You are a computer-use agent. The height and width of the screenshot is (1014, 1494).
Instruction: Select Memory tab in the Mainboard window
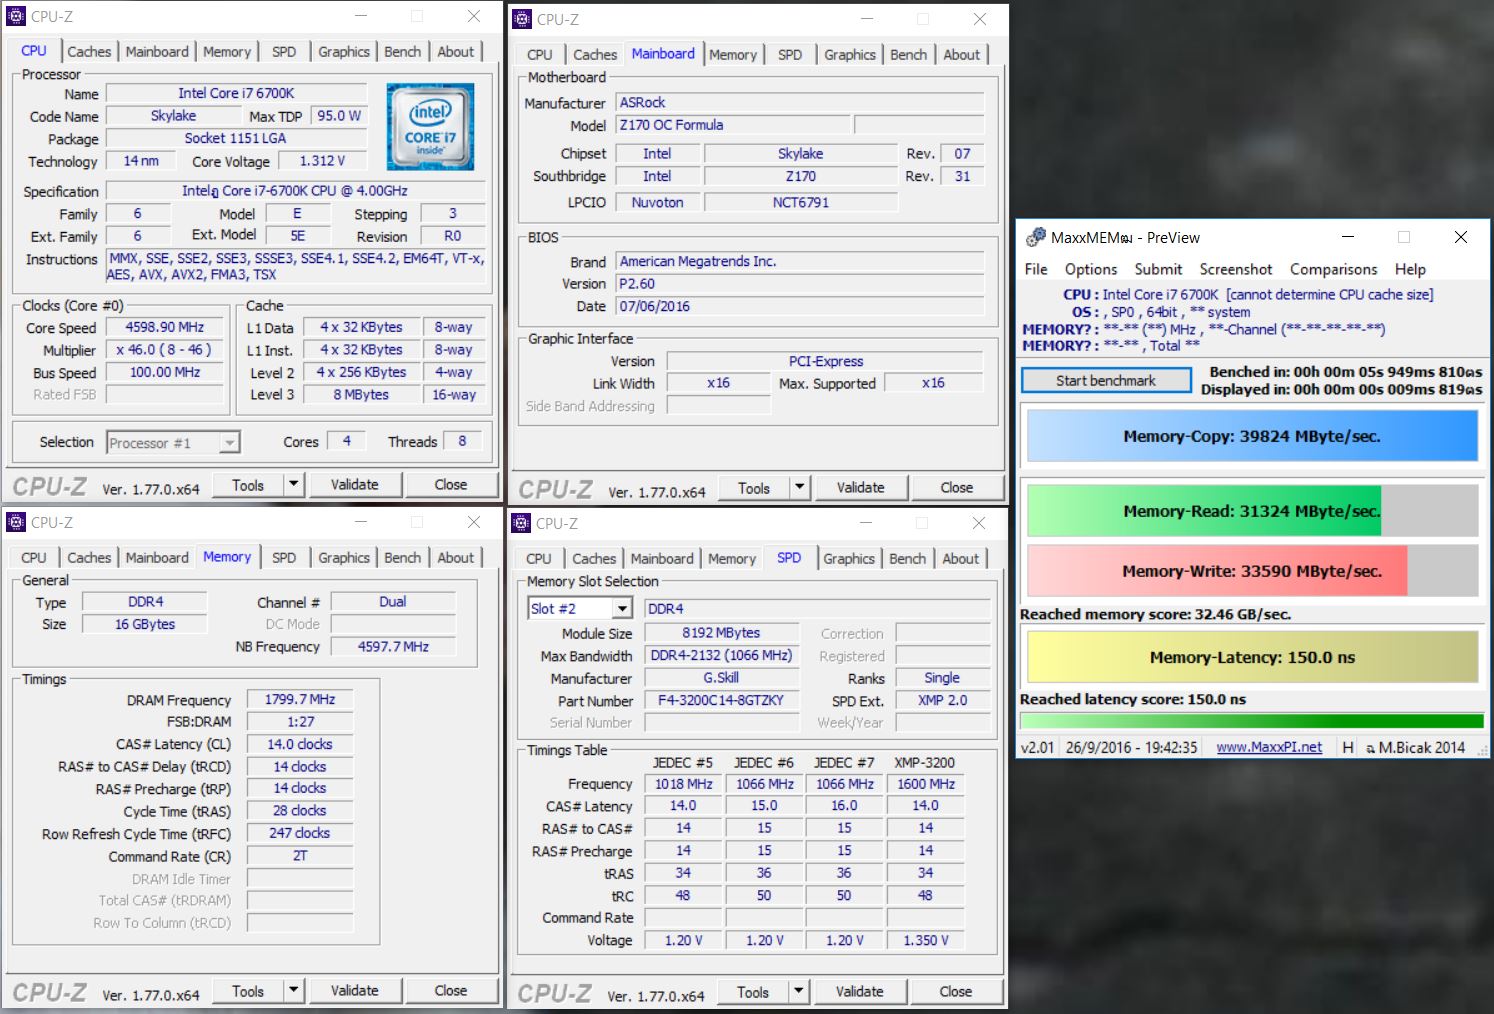733,55
